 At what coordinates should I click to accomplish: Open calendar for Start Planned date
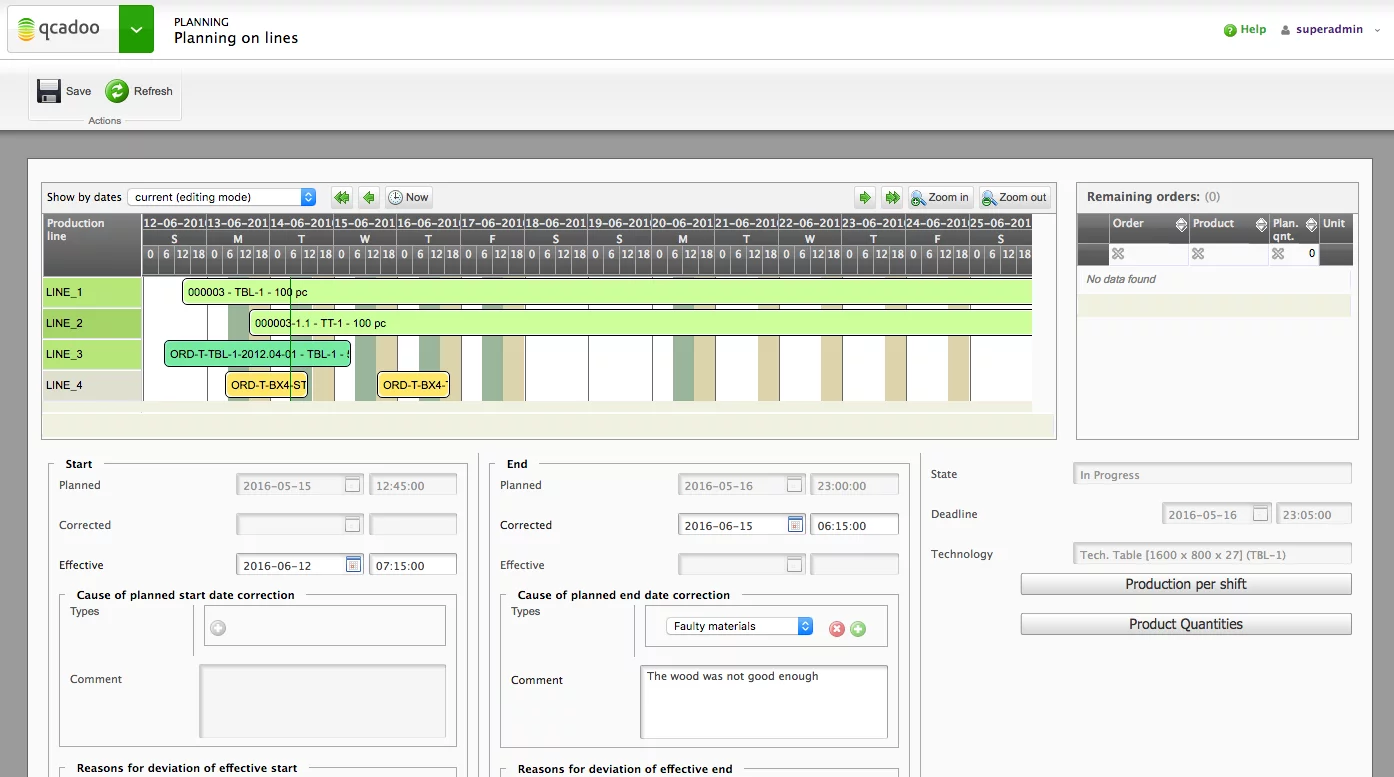click(x=352, y=486)
